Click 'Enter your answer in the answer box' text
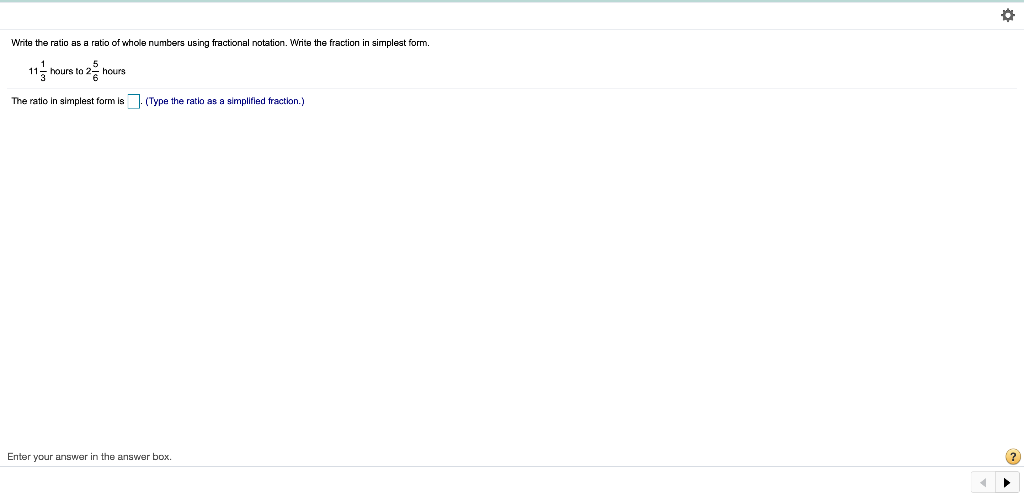1024x497 pixels. [x=89, y=457]
